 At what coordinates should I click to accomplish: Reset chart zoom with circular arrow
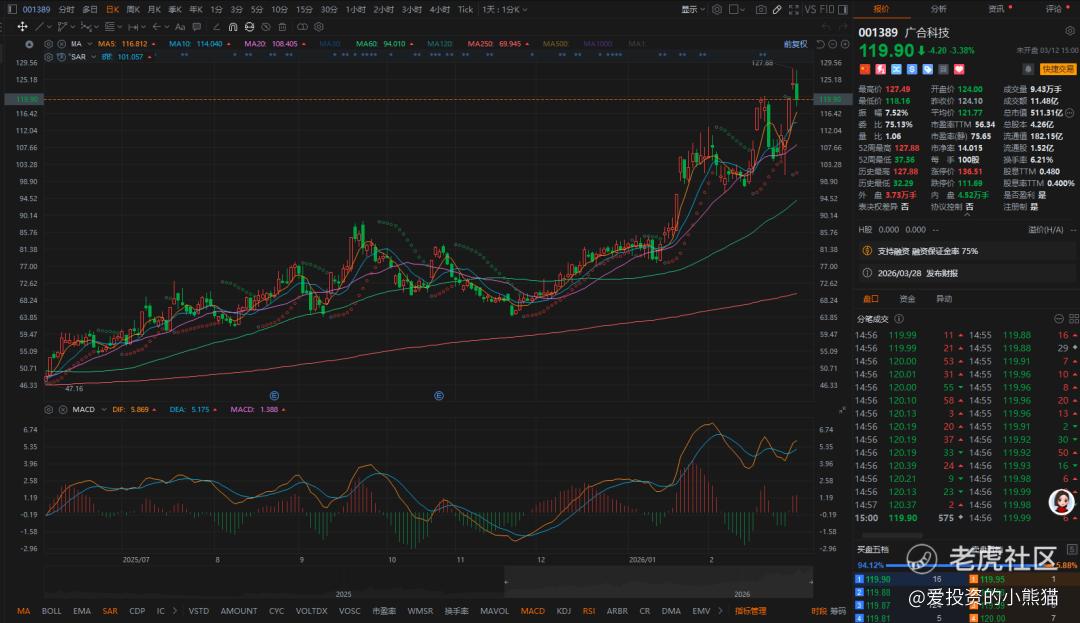point(820,44)
